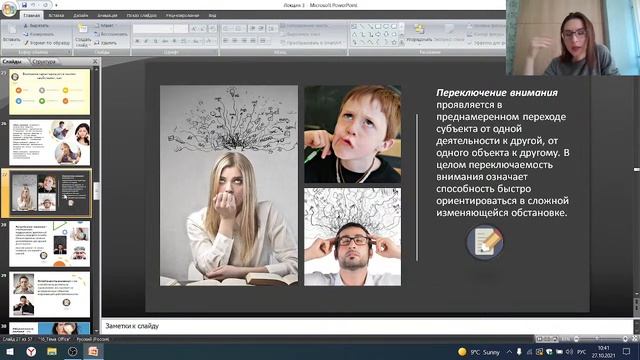Click the Arrange (Упорядочить) icon
The width and height of the screenshot is (640, 360).
[x=419, y=29]
